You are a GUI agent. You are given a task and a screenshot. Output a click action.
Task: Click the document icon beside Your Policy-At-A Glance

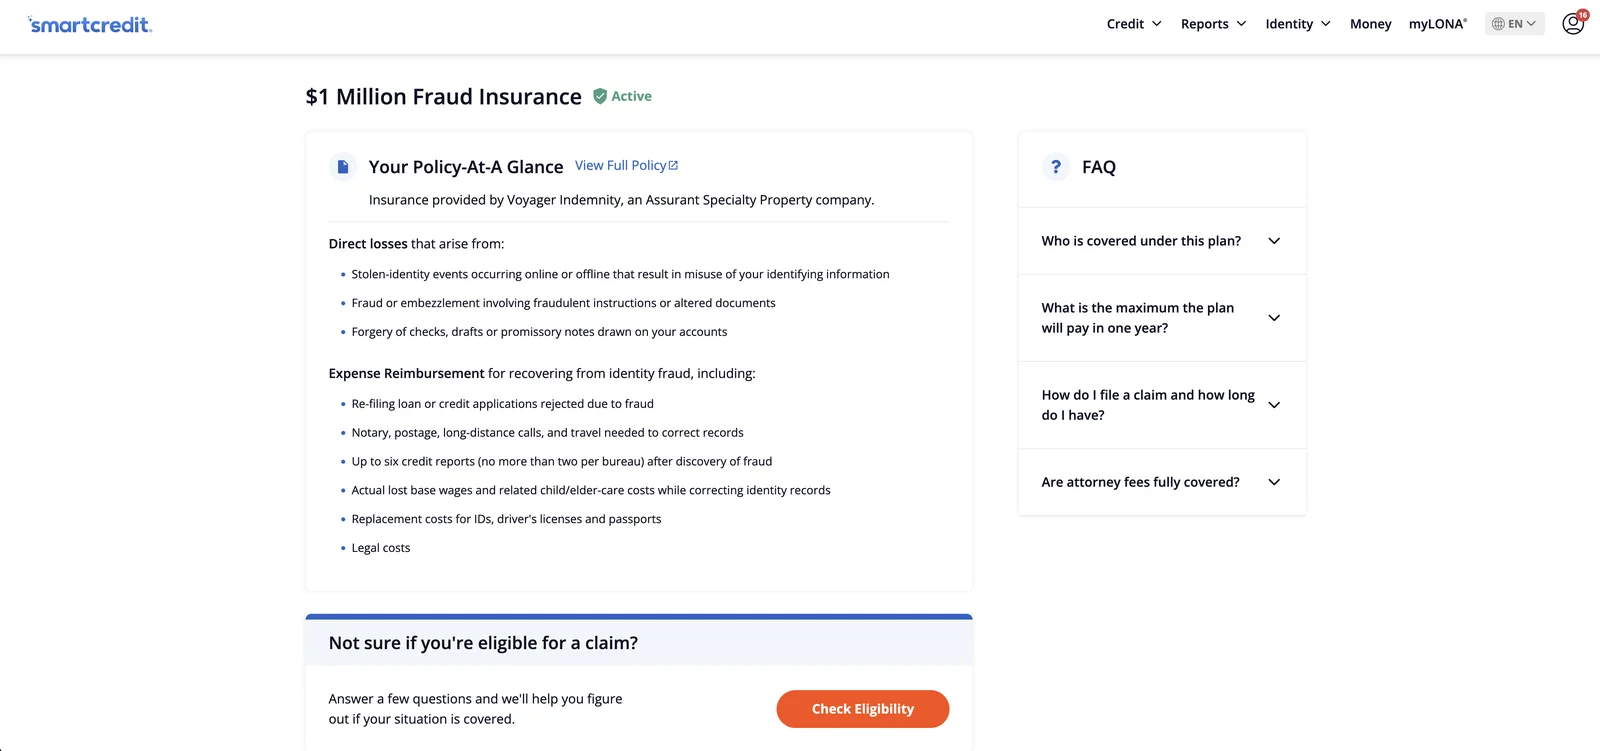pos(343,167)
